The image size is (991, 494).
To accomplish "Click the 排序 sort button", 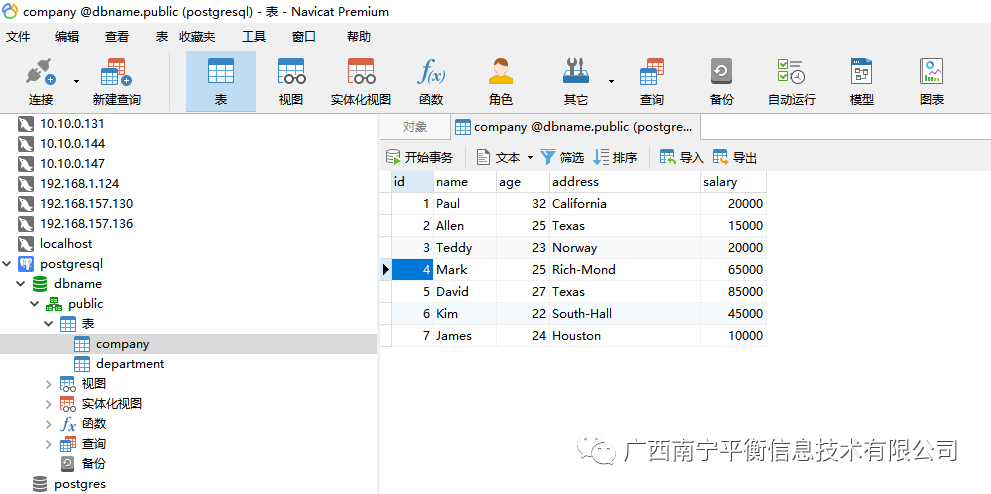I will (x=616, y=157).
